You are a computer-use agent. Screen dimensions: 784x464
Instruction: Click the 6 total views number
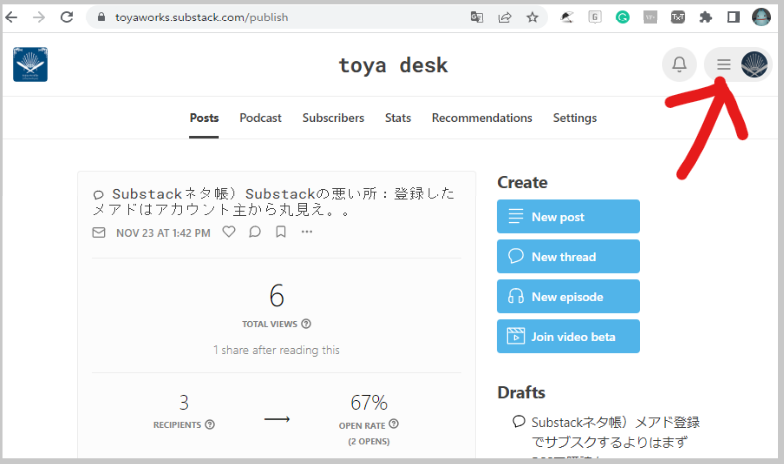tap(276, 296)
